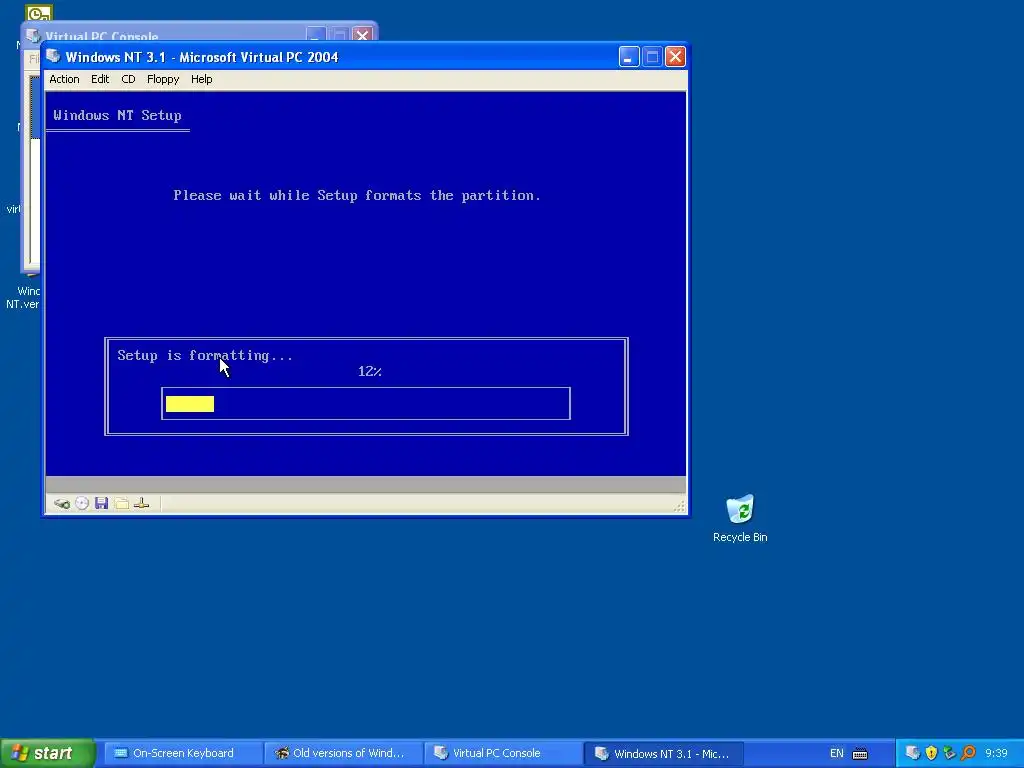The image size is (1024, 768).
Task: Open the Edit menu
Action: [100, 79]
